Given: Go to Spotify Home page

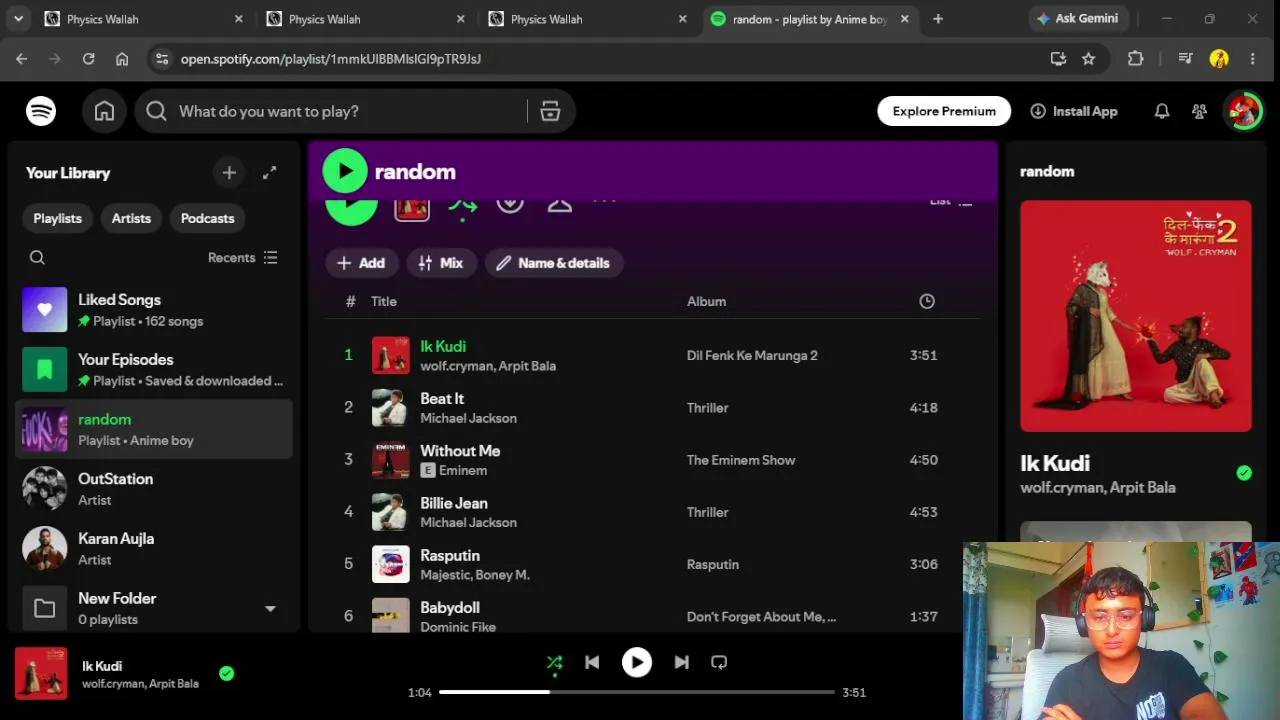Looking at the screenshot, I should coord(104,111).
